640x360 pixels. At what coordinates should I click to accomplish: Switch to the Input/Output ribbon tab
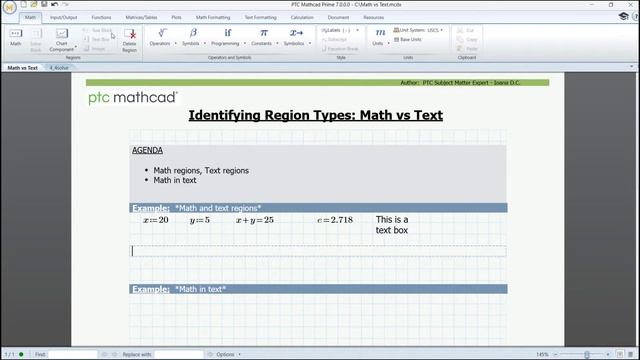(x=64, y=18)
